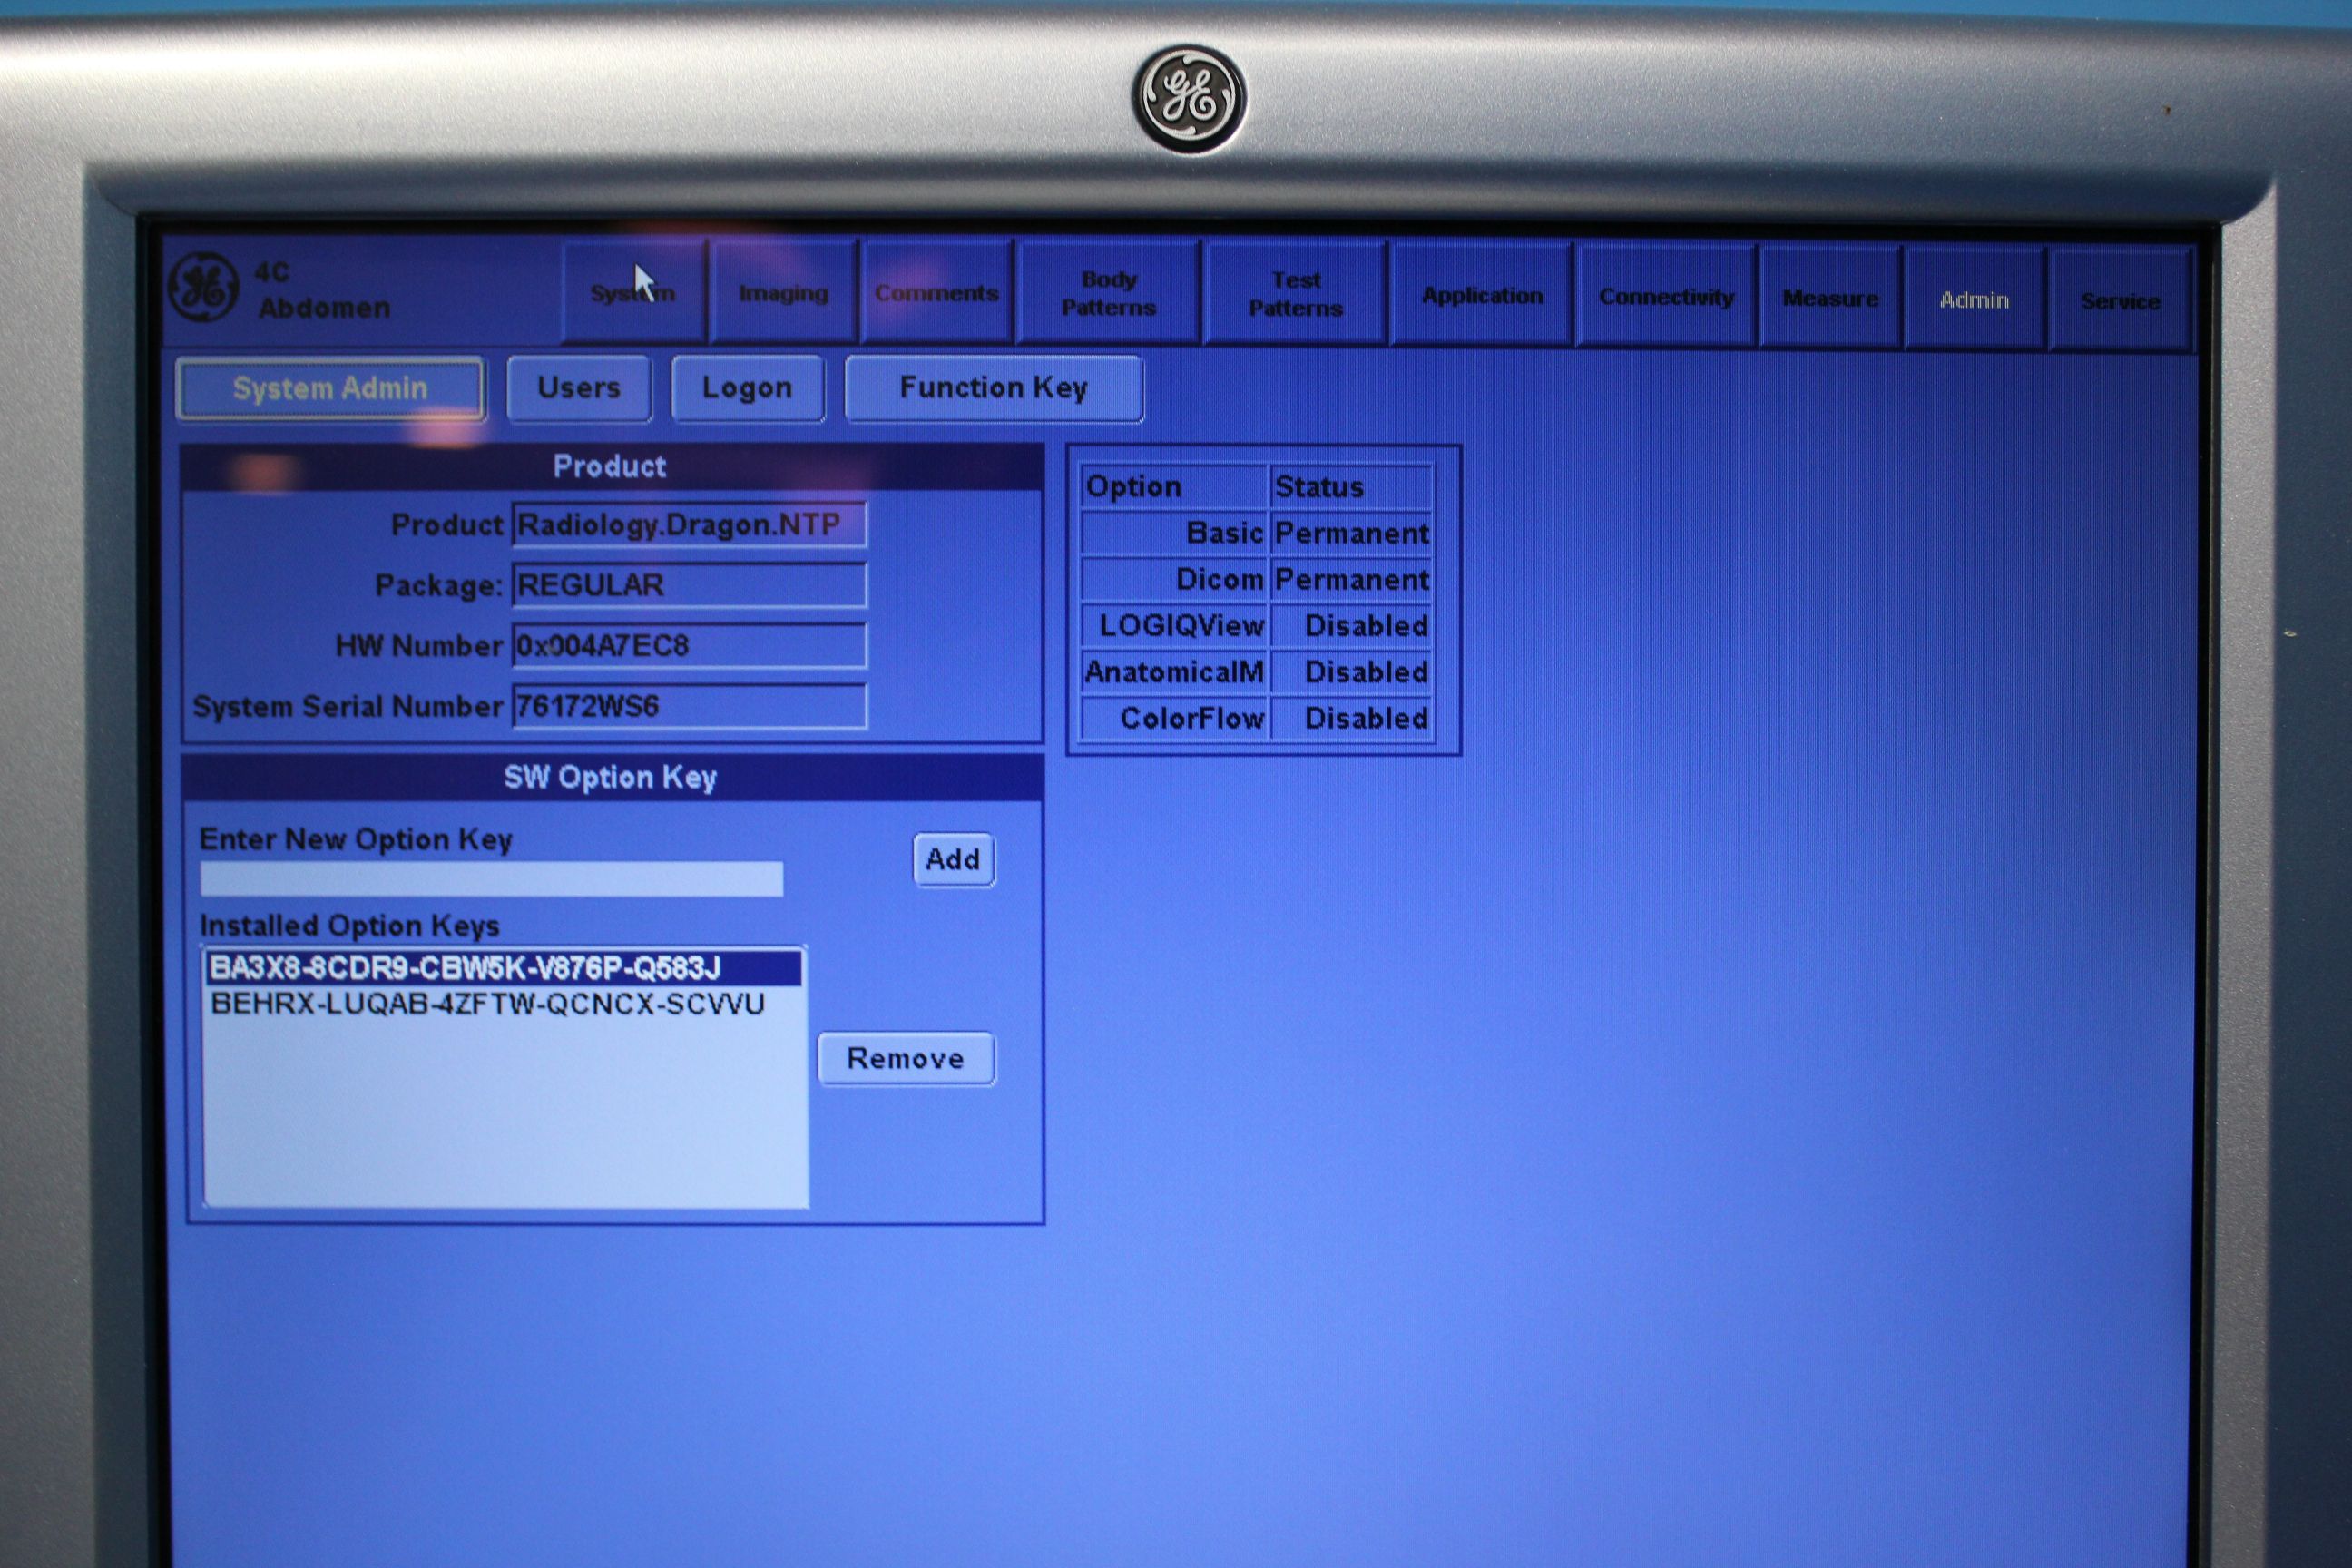Switch to the Measure tab

pos(1830,298)
